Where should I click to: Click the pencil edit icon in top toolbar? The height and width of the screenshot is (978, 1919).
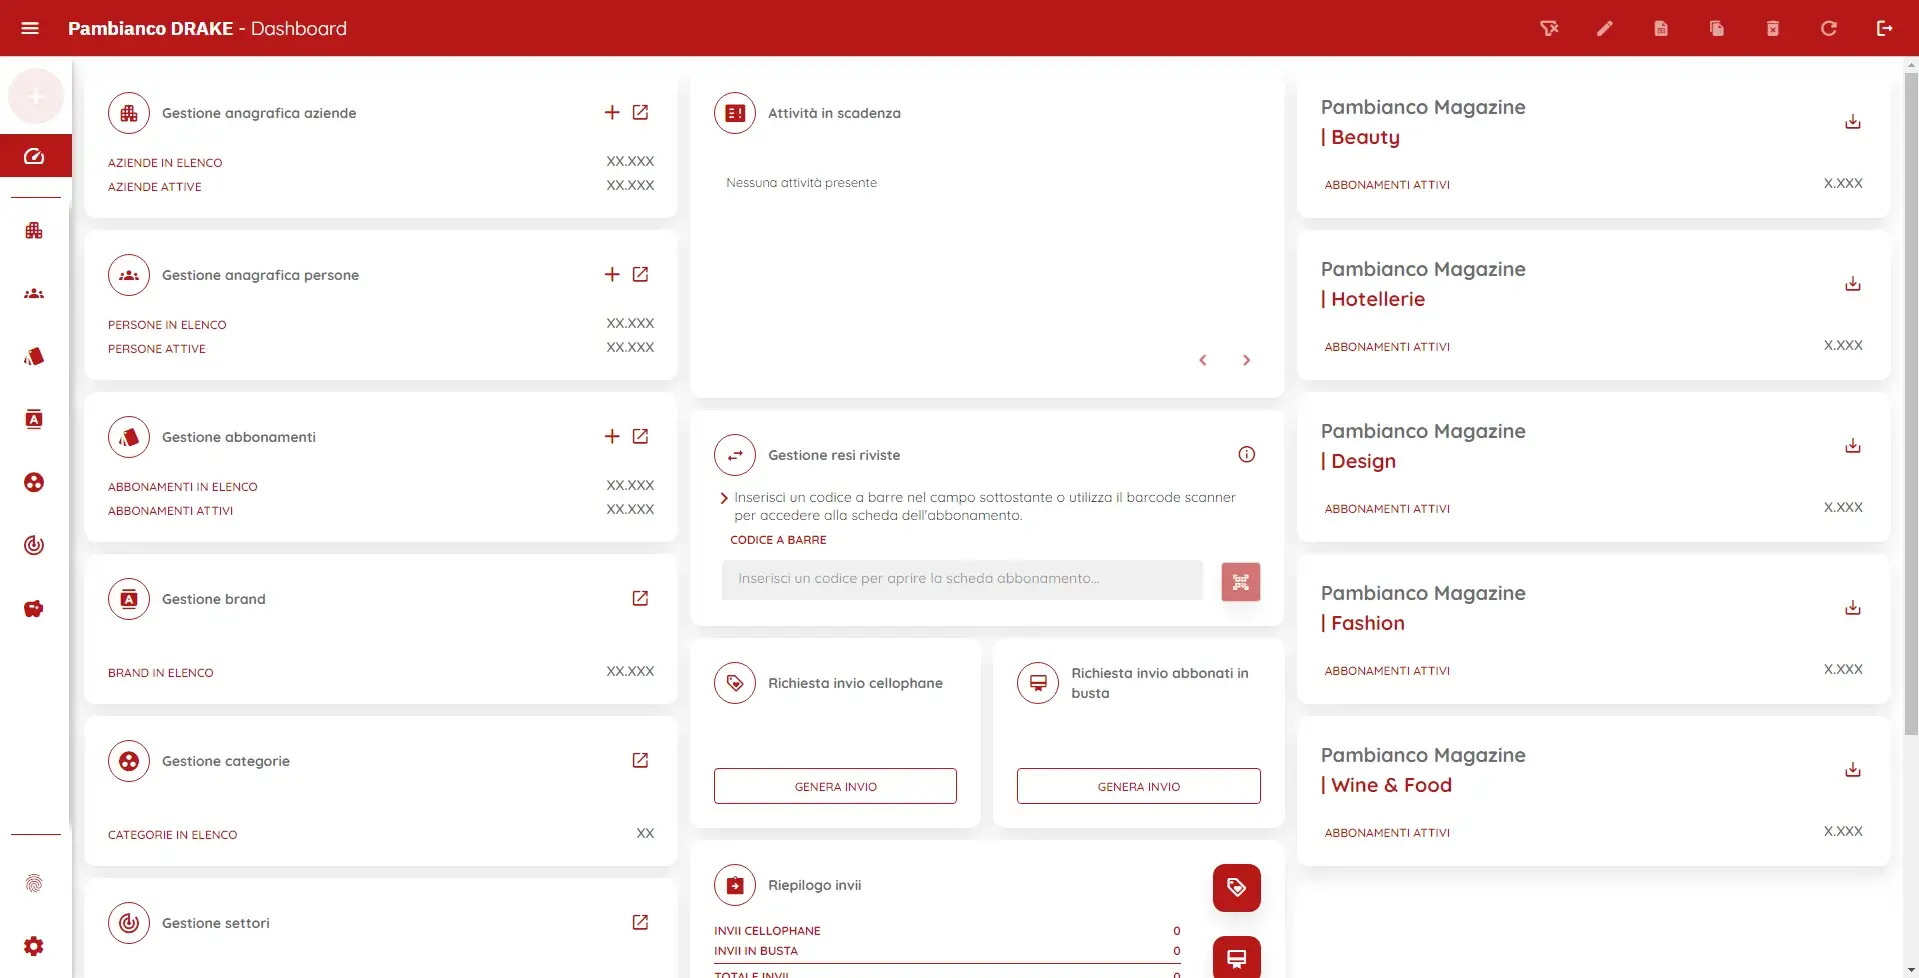[1605, 28]
